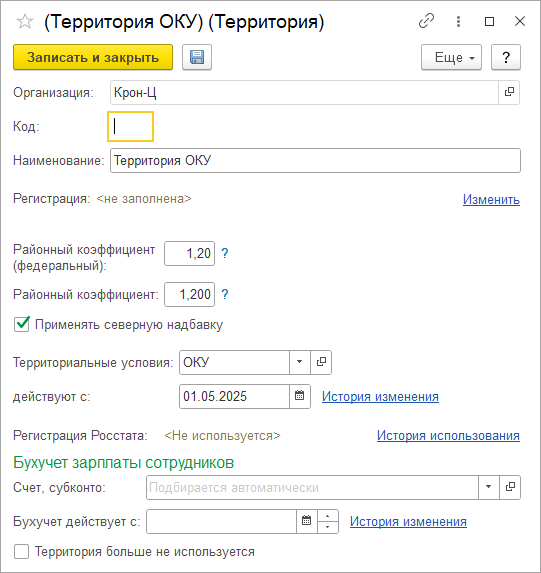The image size is (541, 573).
Task: Open the Еще dropdown menu
Action: [x=451, y=57]
